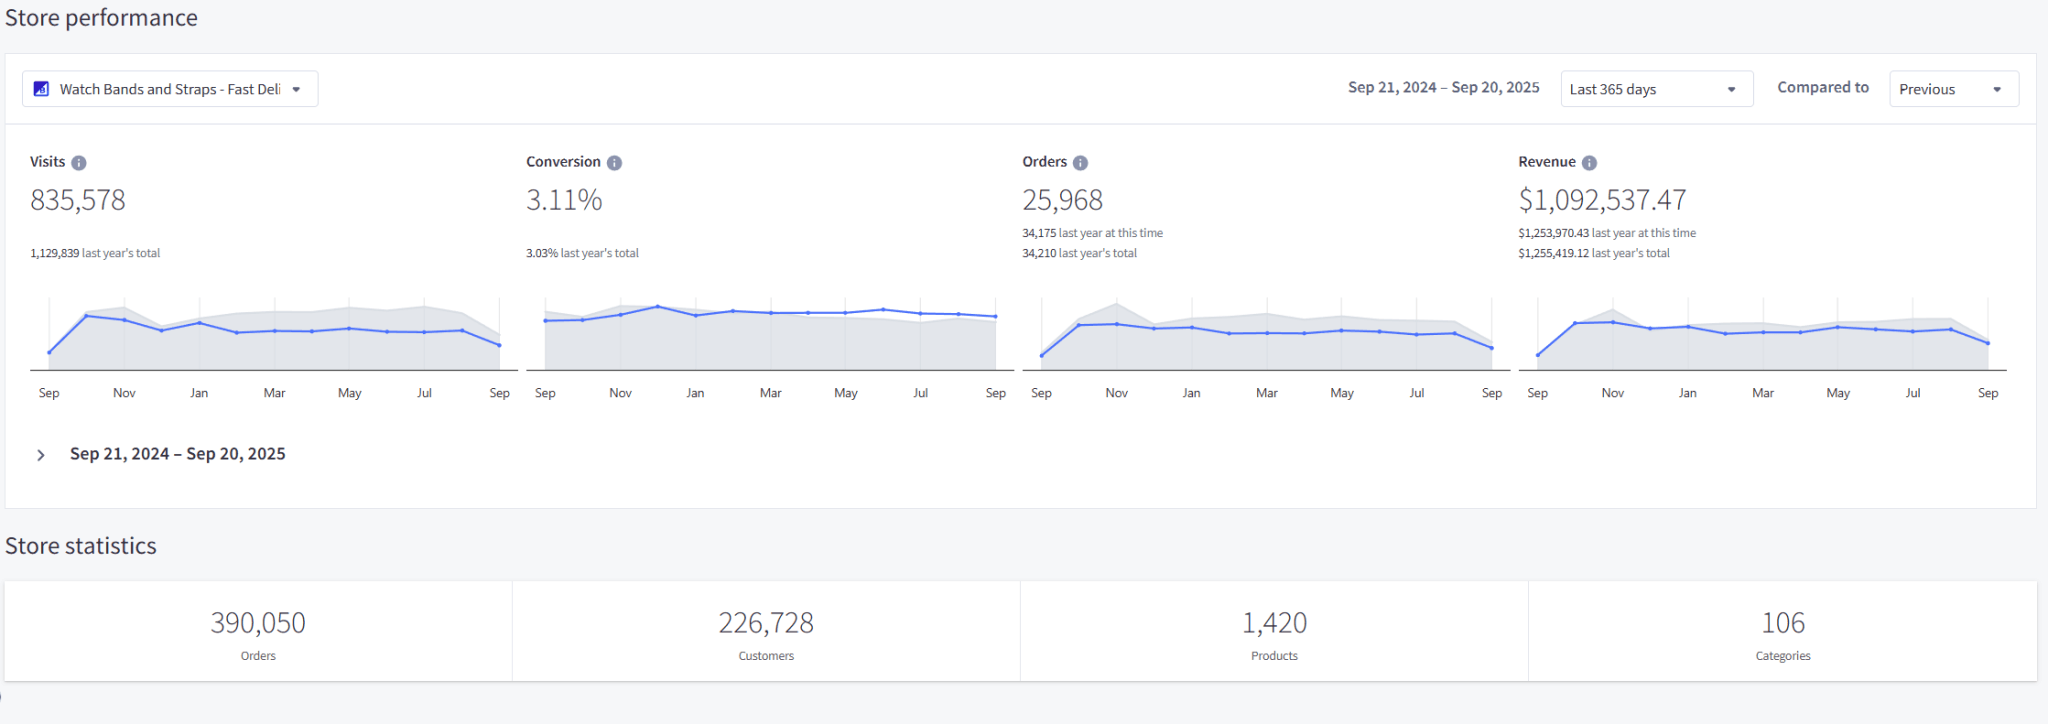Click the Conversion info icon
The height and width of the screenshot is (724, 2048).
tap(614, 163)
